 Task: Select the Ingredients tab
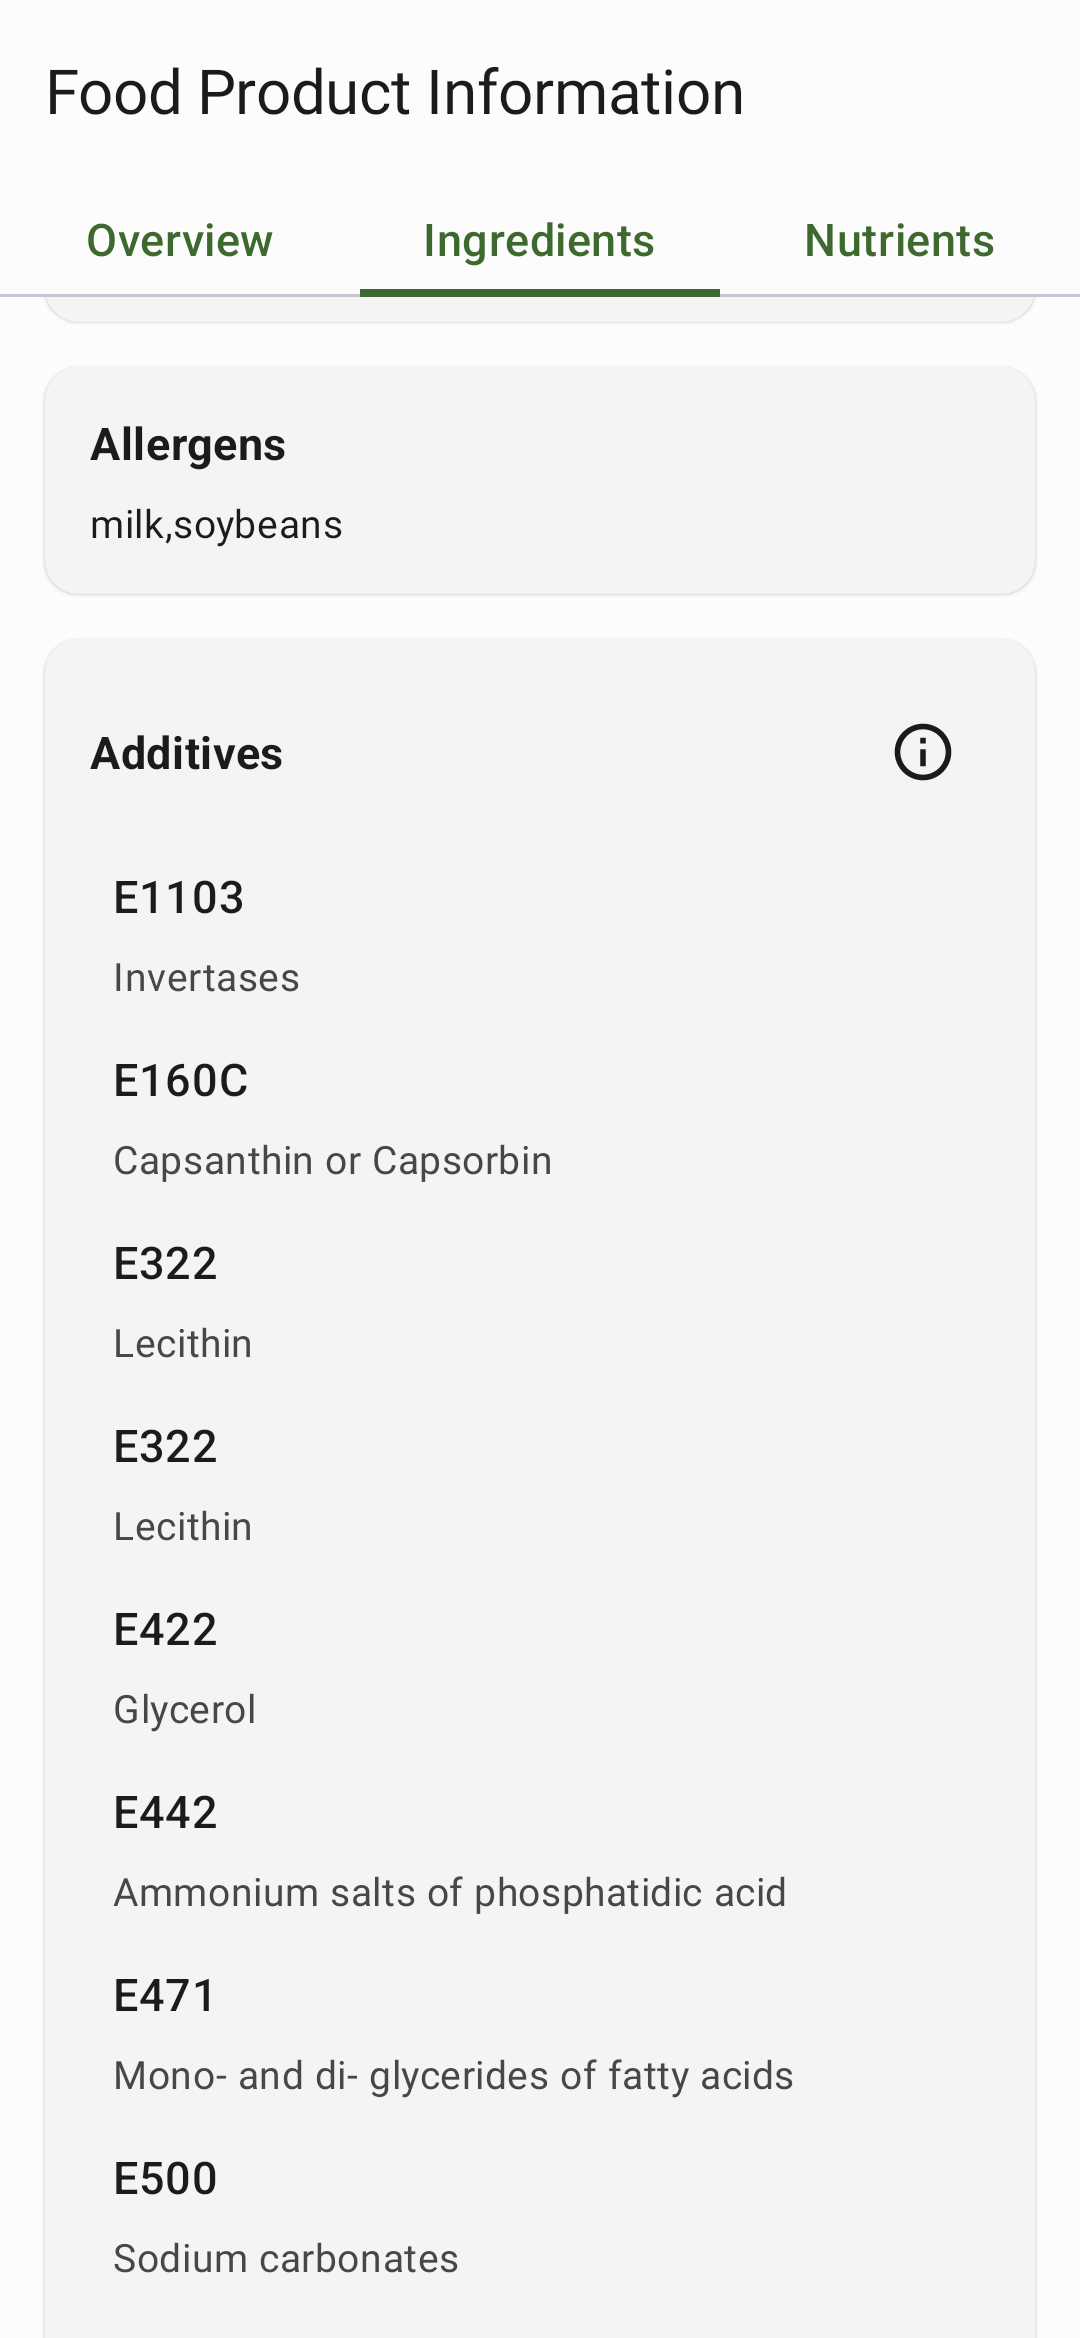[x=539, y=241]
